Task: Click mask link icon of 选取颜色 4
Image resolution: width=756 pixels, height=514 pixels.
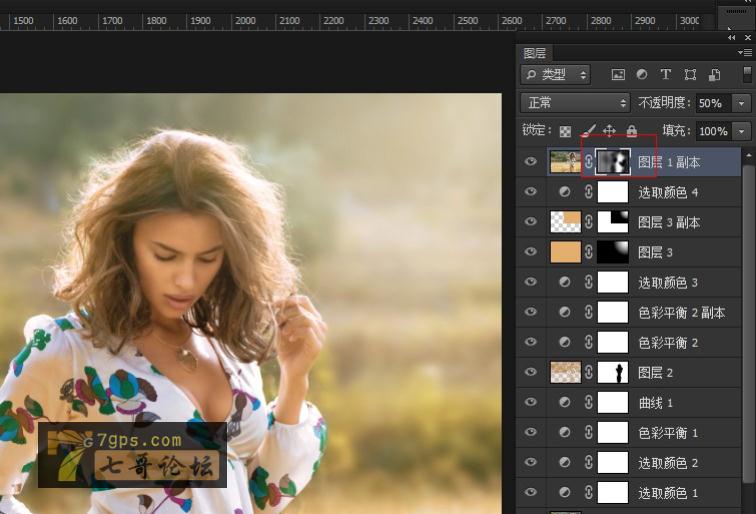Action: pos(589,192)
